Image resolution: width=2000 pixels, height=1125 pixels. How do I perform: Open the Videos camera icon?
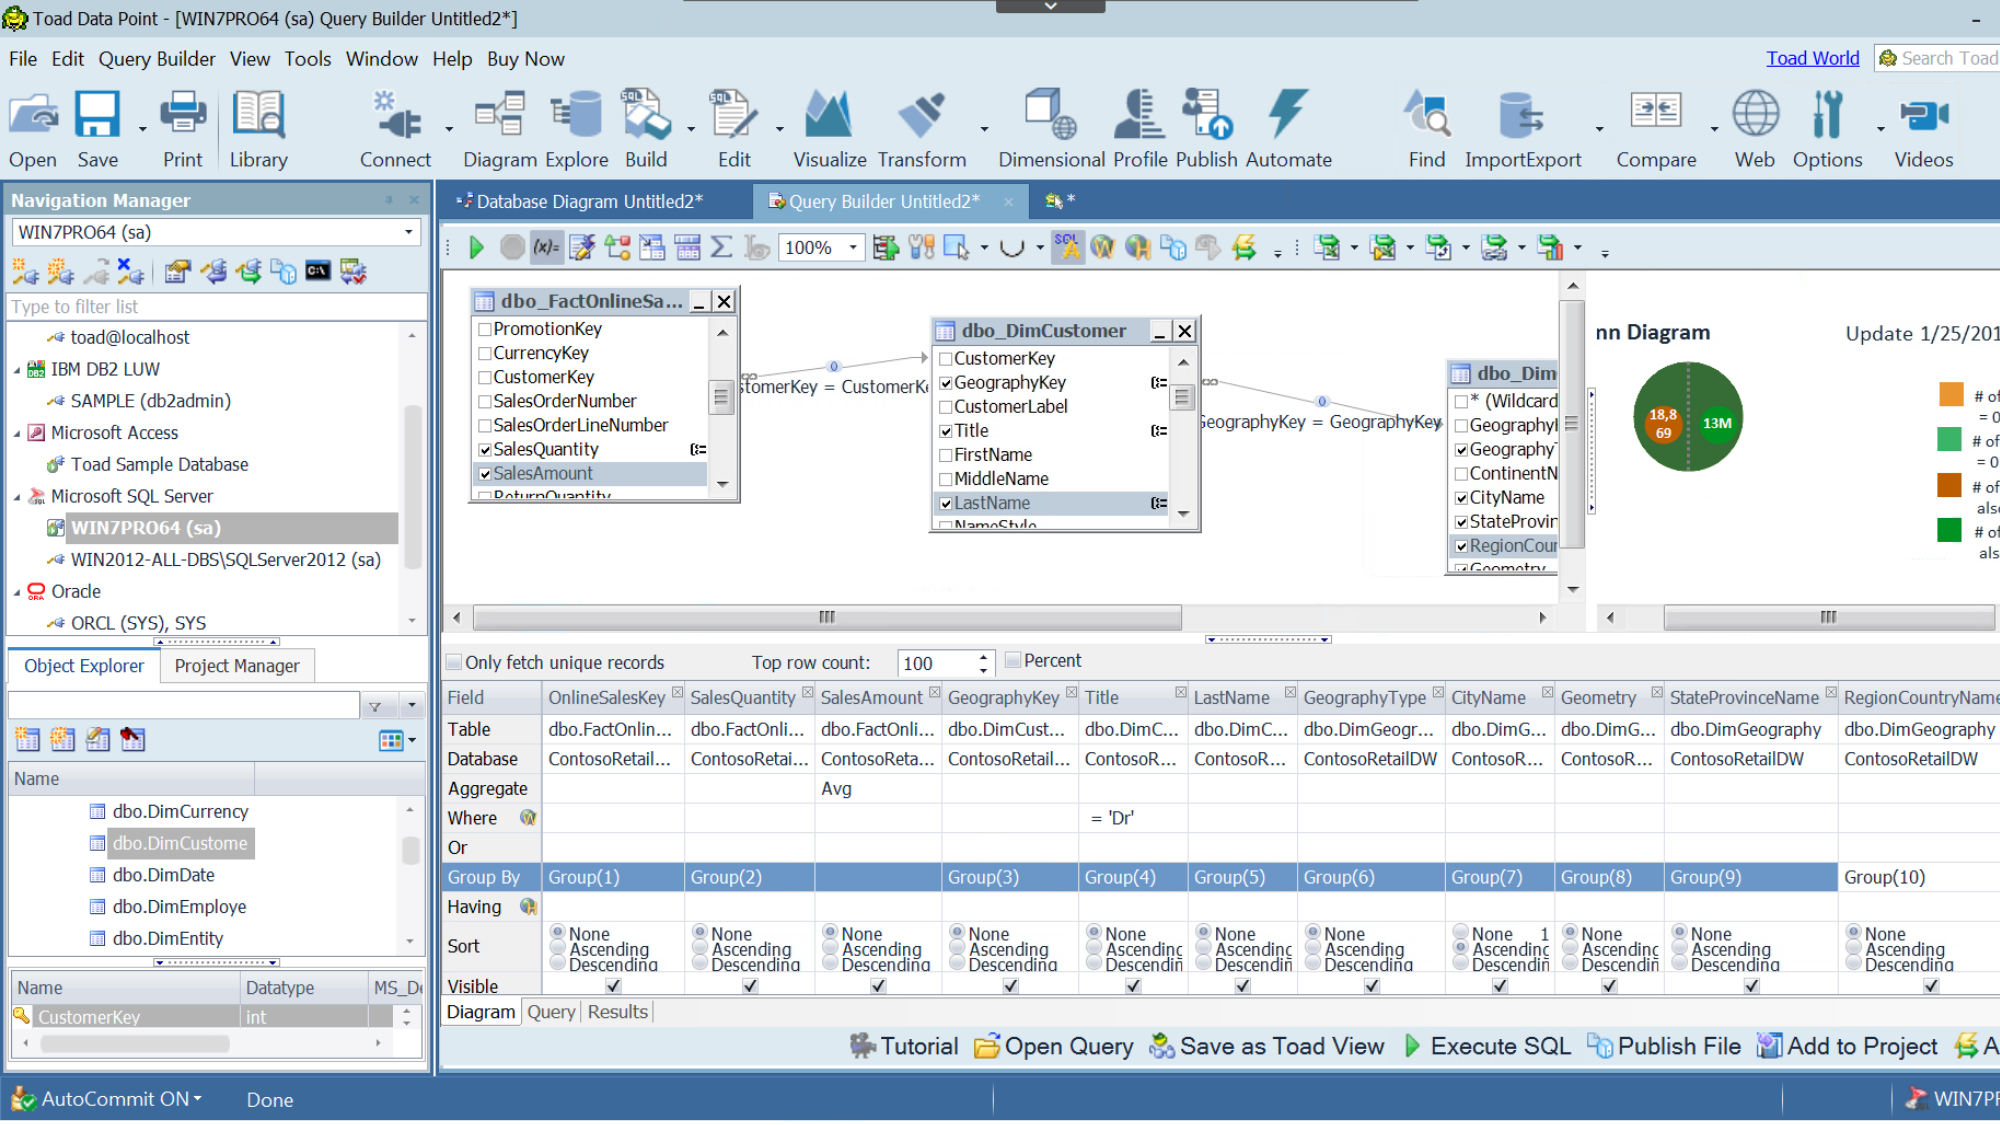(x=1924, y=115)
